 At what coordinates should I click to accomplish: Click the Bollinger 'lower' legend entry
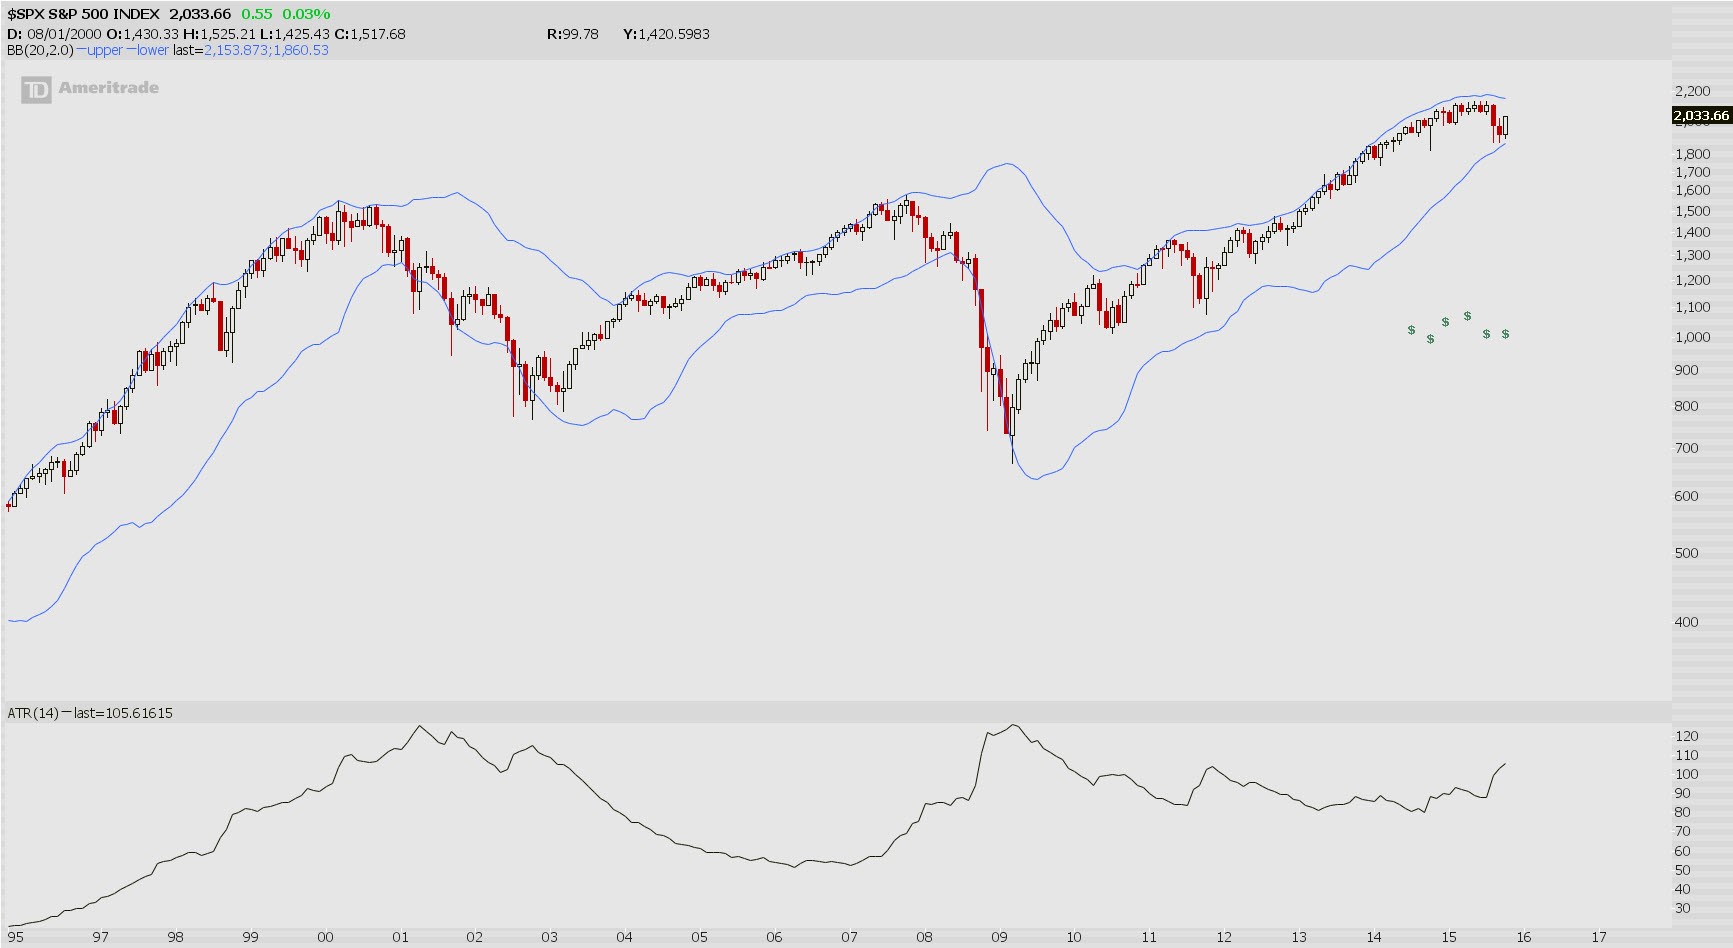click(x=147, y=50)
